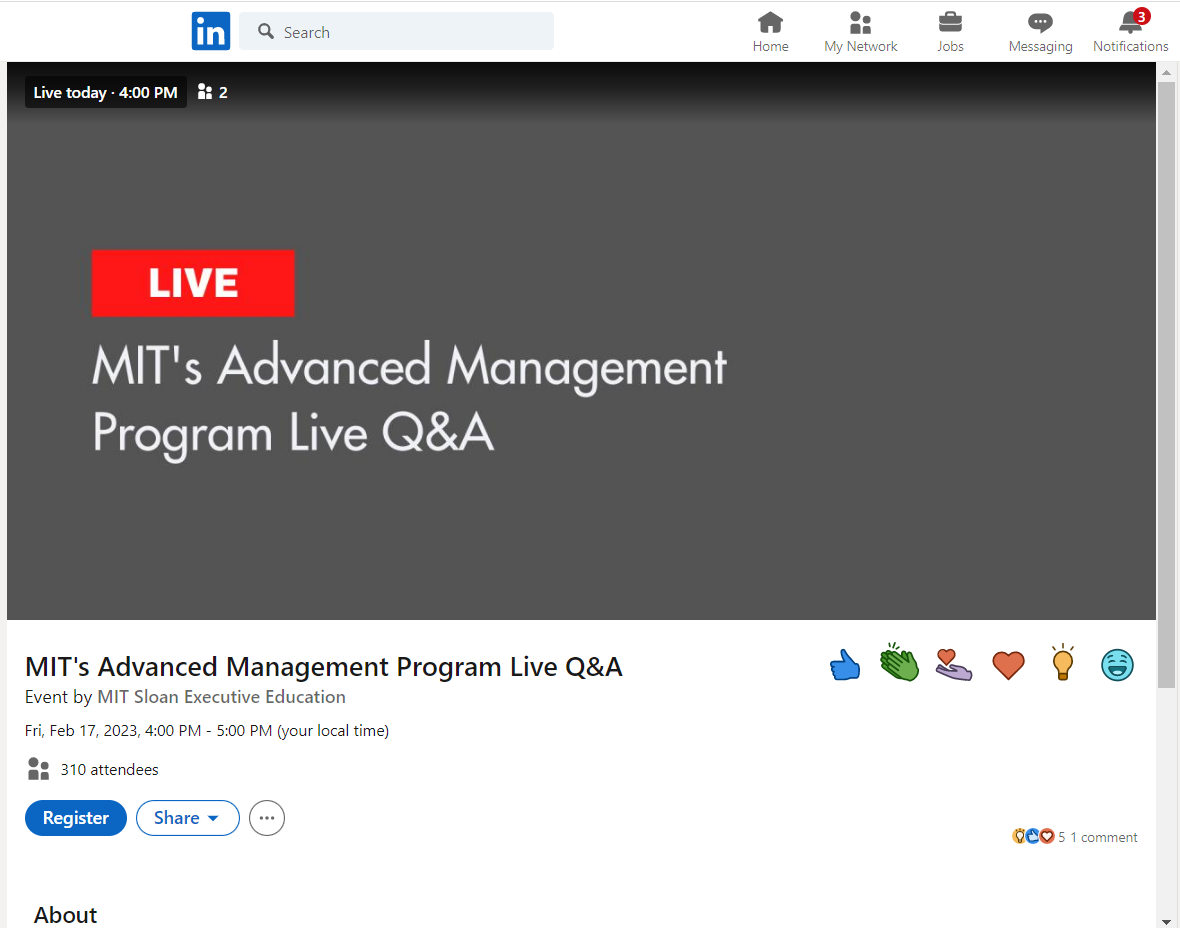The image size is (1180, 928).
Task: React with the Support heart-in-hand icon
Action: click(953, 665)
